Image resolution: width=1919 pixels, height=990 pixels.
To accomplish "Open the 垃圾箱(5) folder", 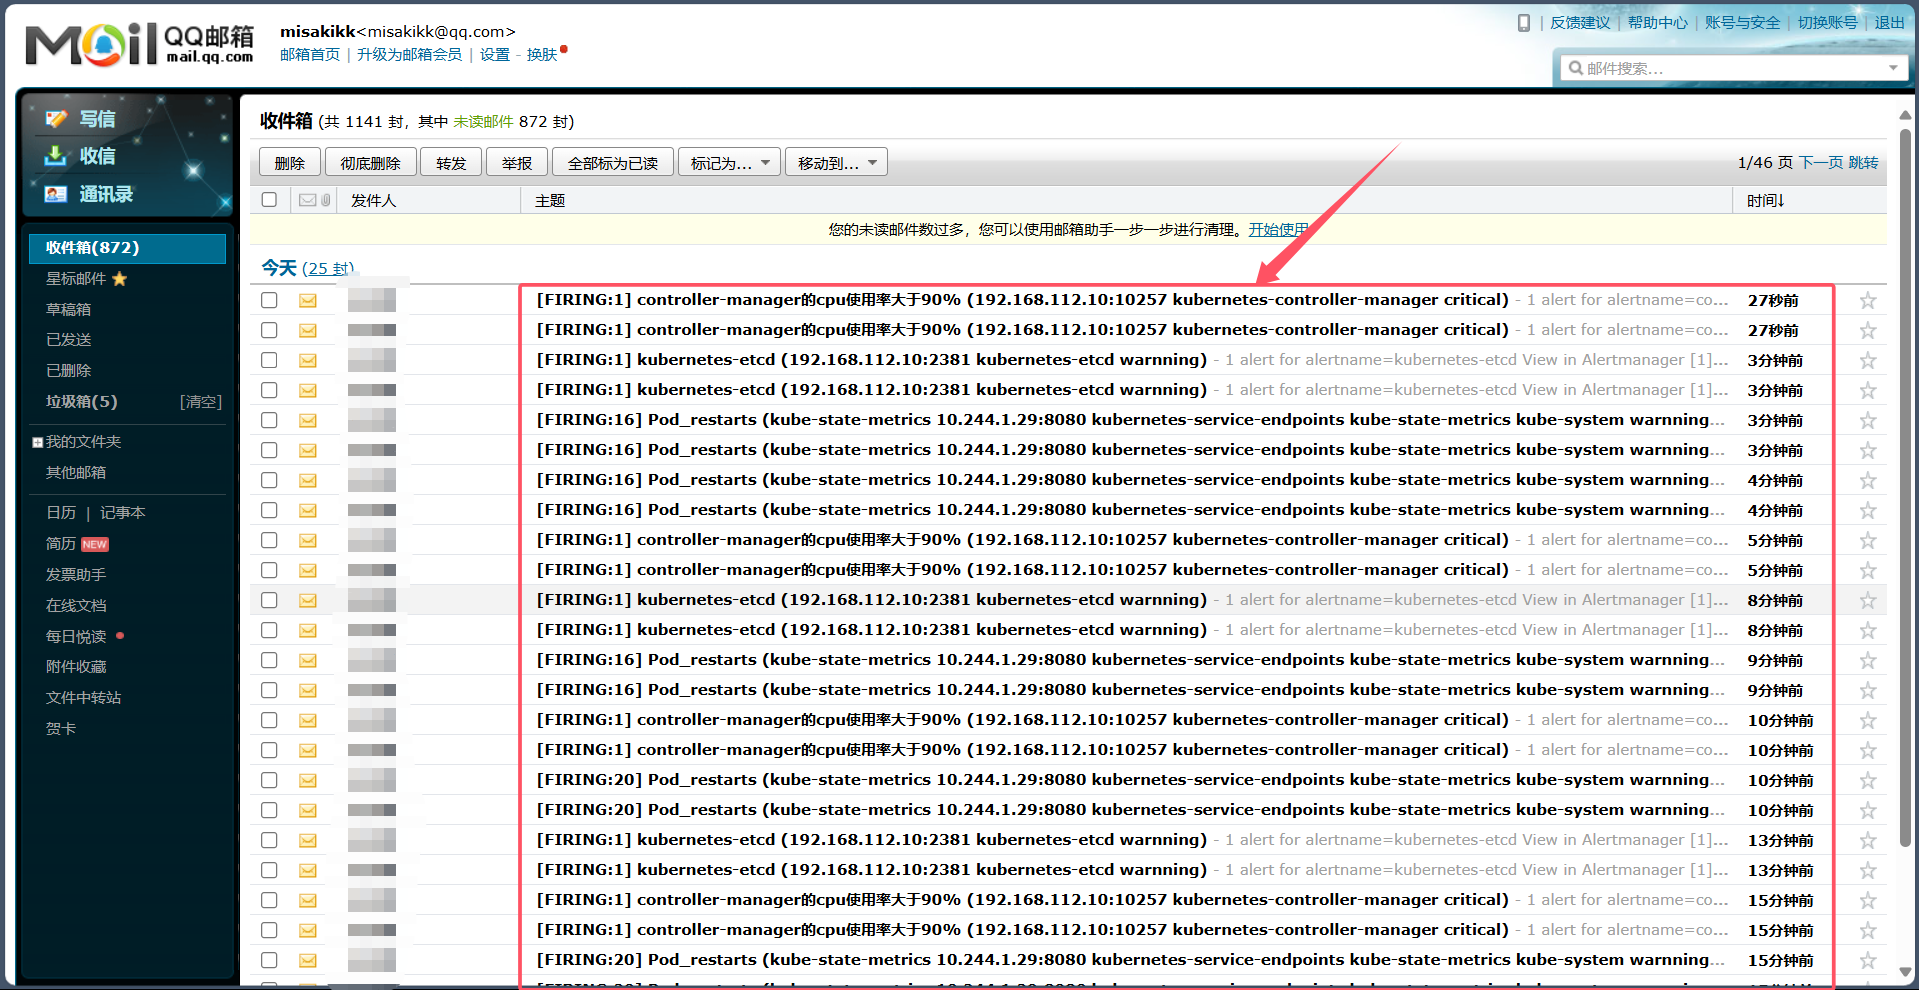I will (x=81, y=402).
